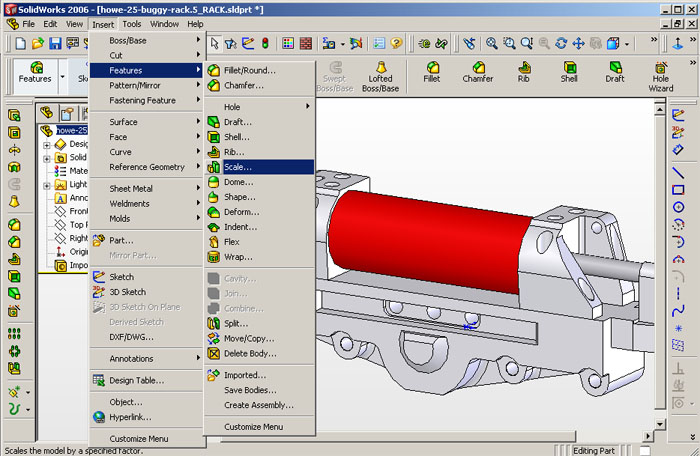Screen dimensions: 700x456
Task: Click Customize Menu in the Features submenu
Action: click(253, 427)
